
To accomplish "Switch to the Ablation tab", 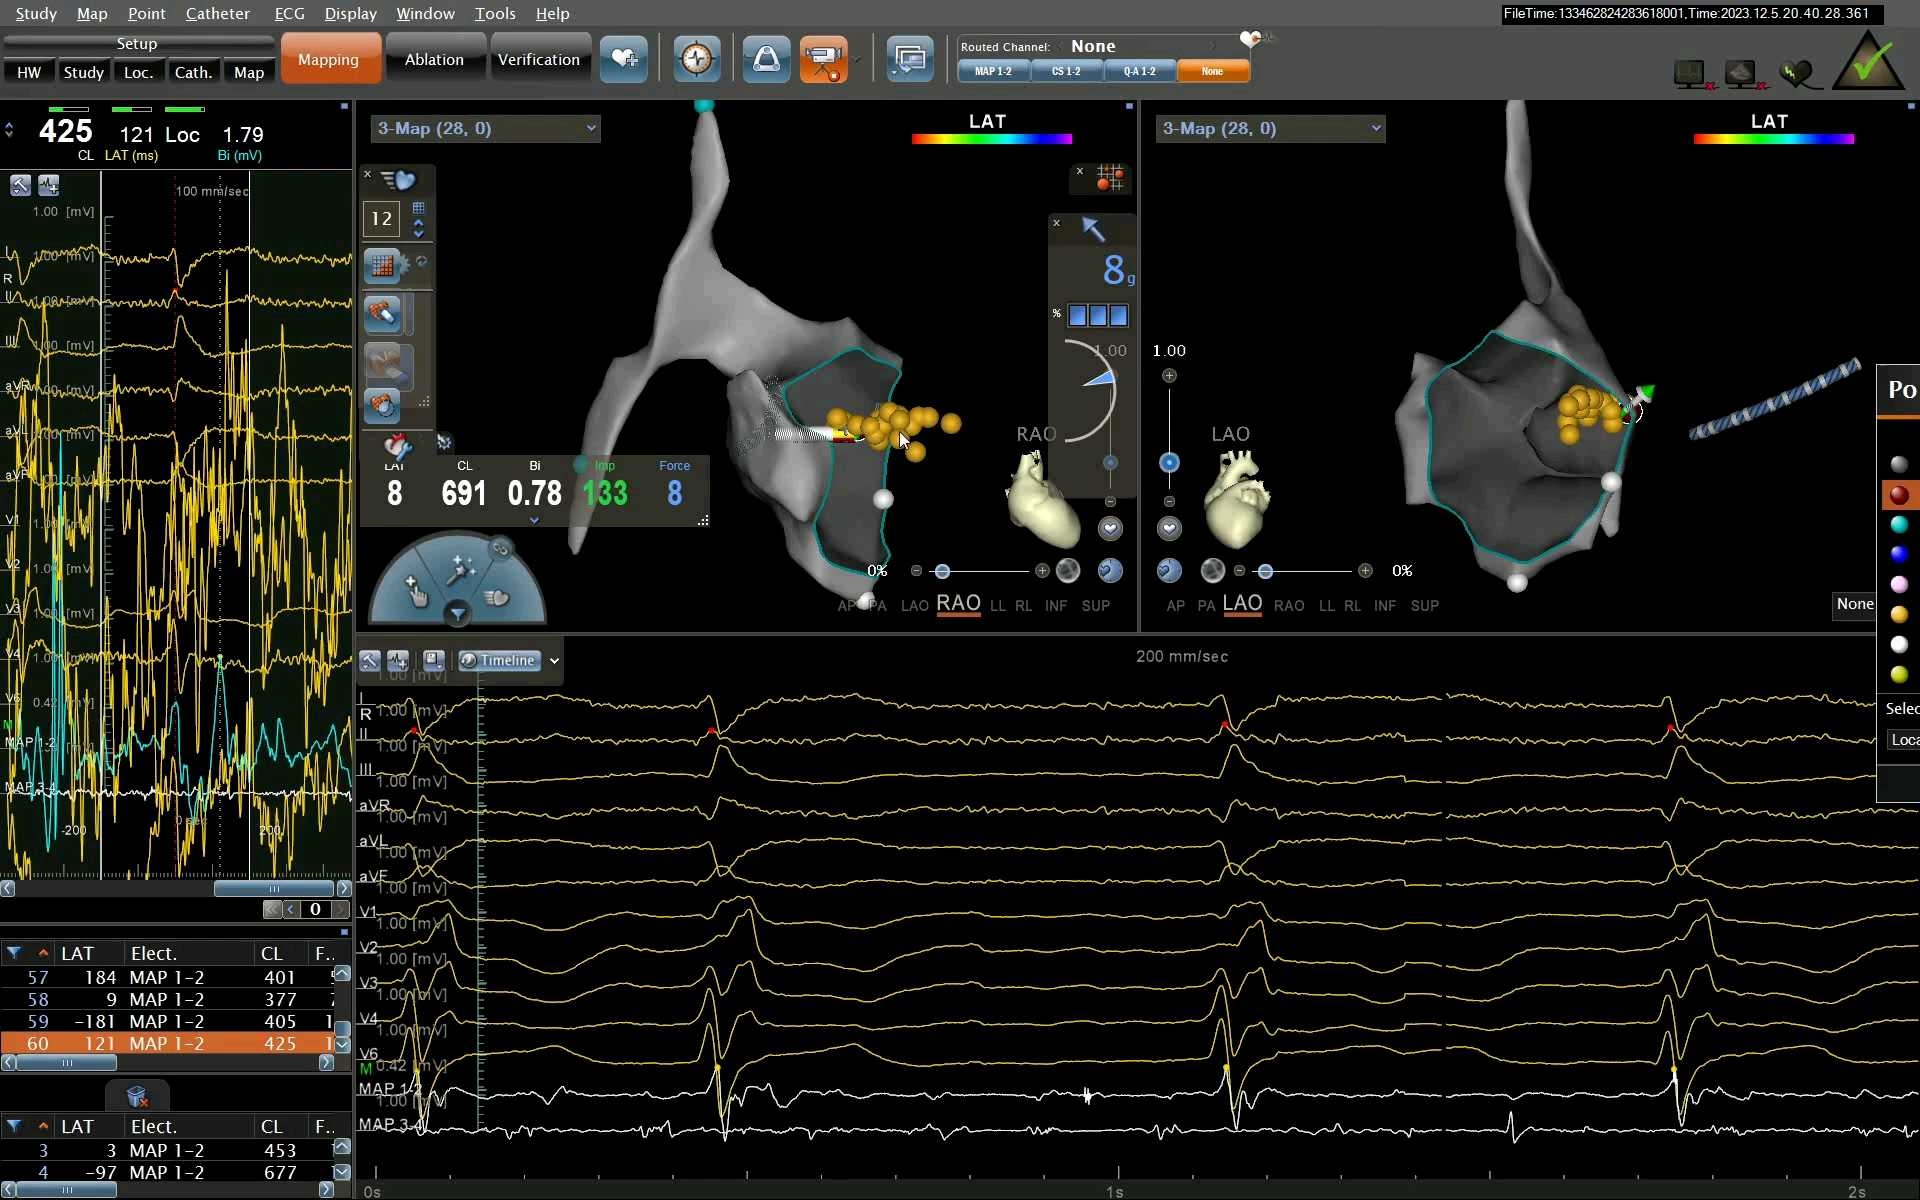I will [434, 59].
